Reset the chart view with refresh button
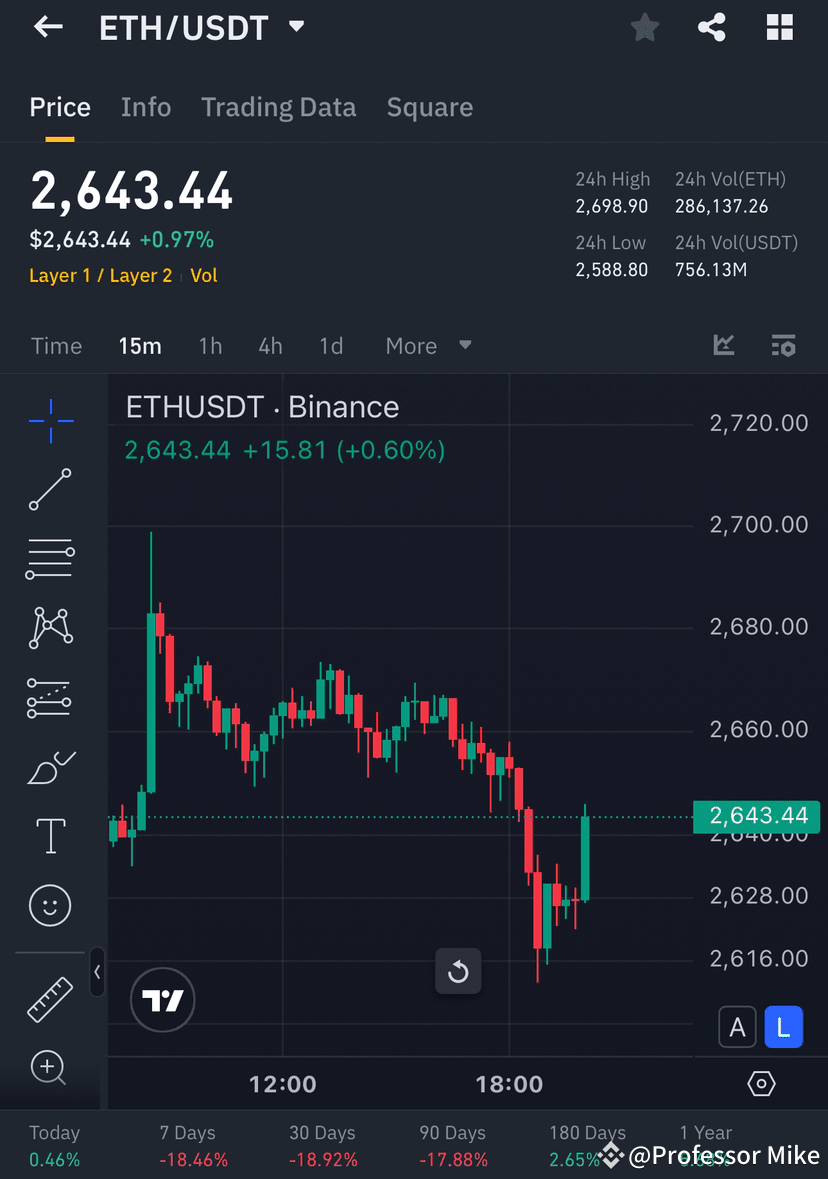Image resolution: width=828 pixels, height=1179 pixels. click(x=458, y=971)
